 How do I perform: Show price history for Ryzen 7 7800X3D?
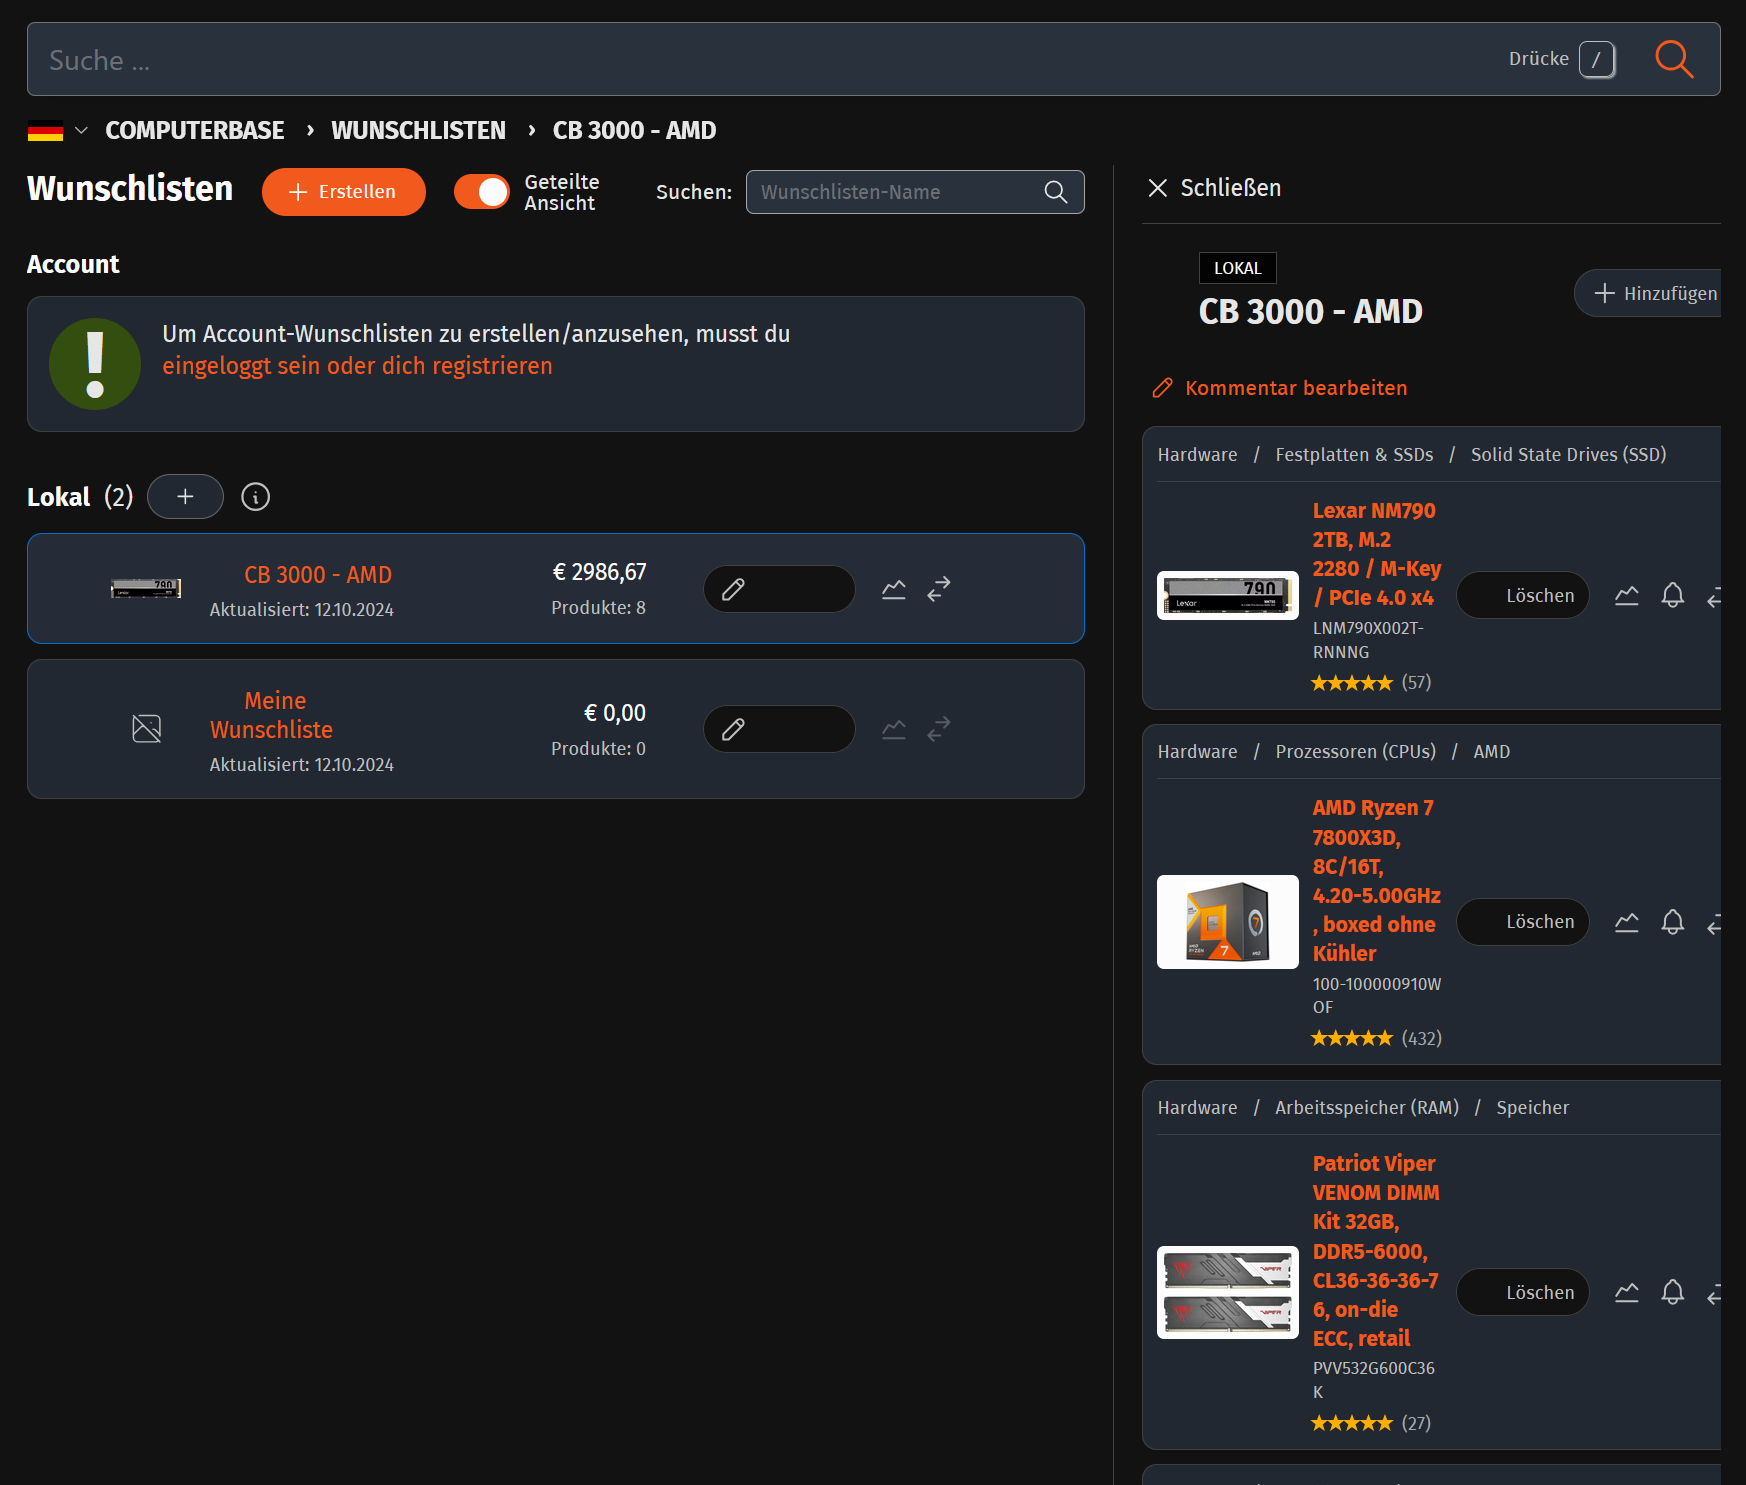coord(1627,922)
